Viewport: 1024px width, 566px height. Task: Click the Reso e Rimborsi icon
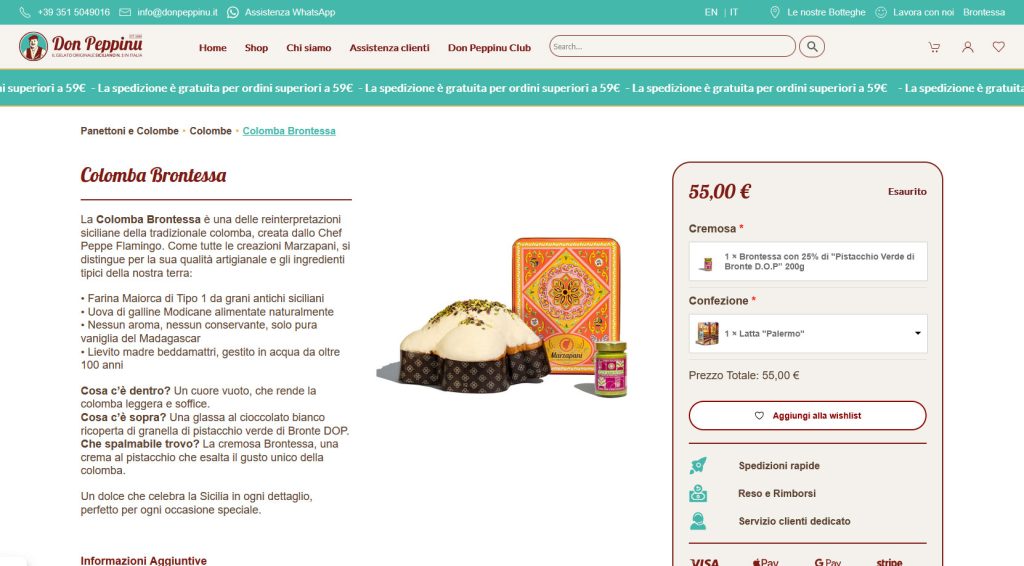698,494
